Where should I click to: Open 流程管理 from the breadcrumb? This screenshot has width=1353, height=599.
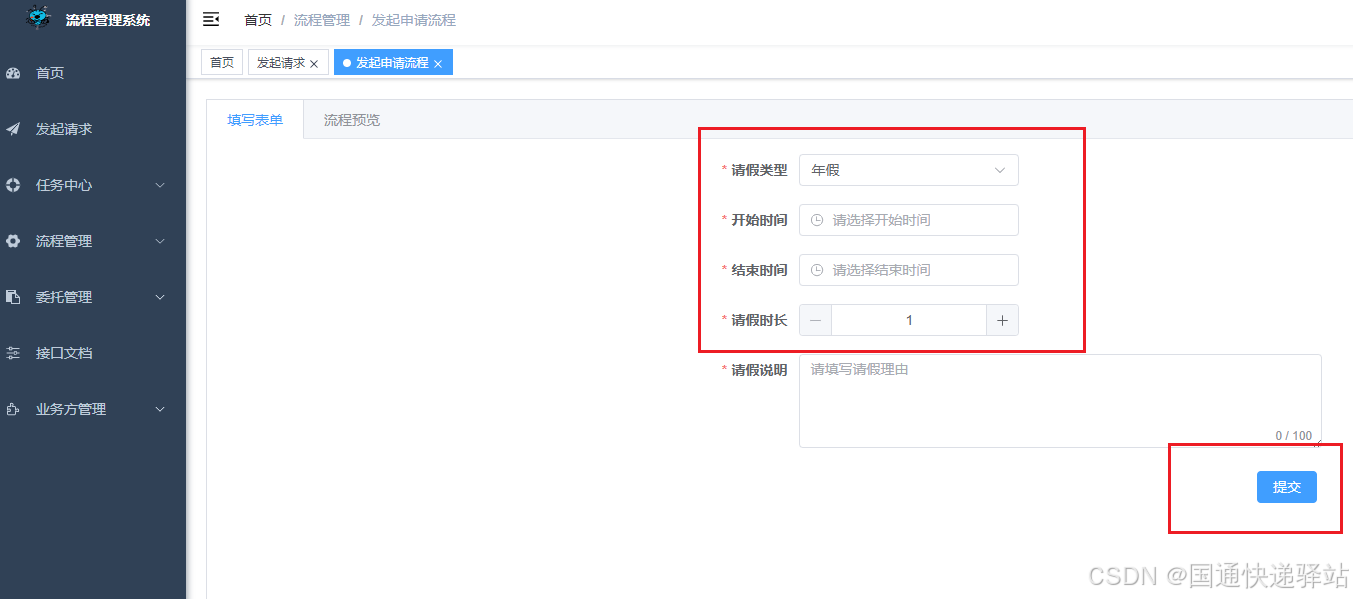[322, 19]
